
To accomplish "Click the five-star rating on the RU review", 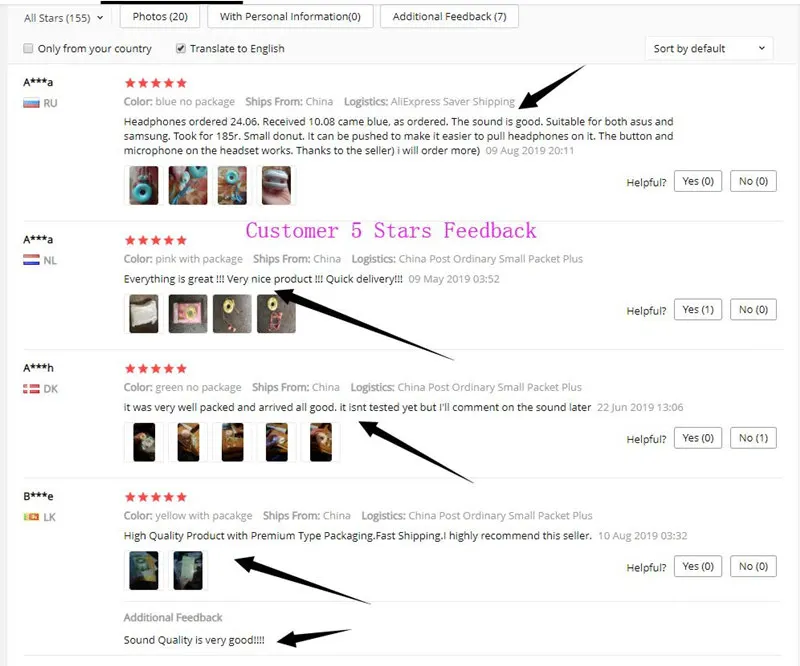I will tap(156, 83).
